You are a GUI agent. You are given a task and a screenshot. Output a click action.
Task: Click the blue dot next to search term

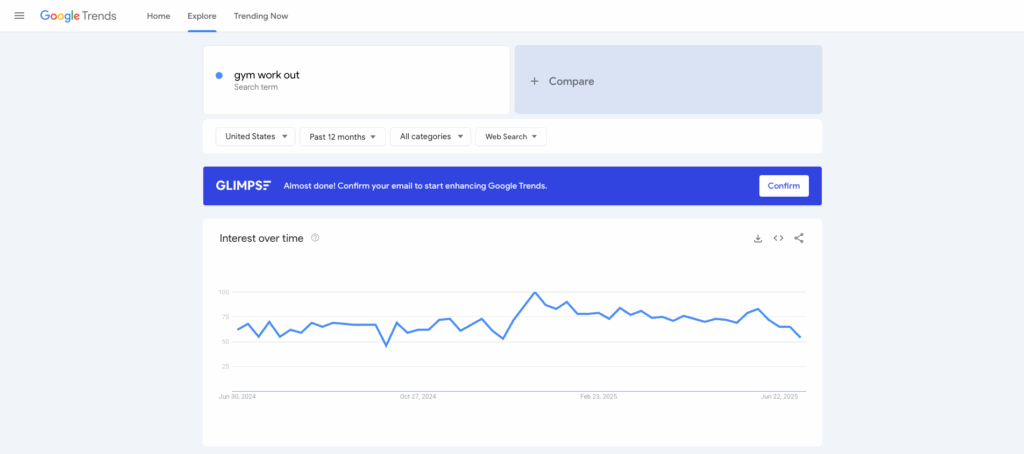[219, 75]
